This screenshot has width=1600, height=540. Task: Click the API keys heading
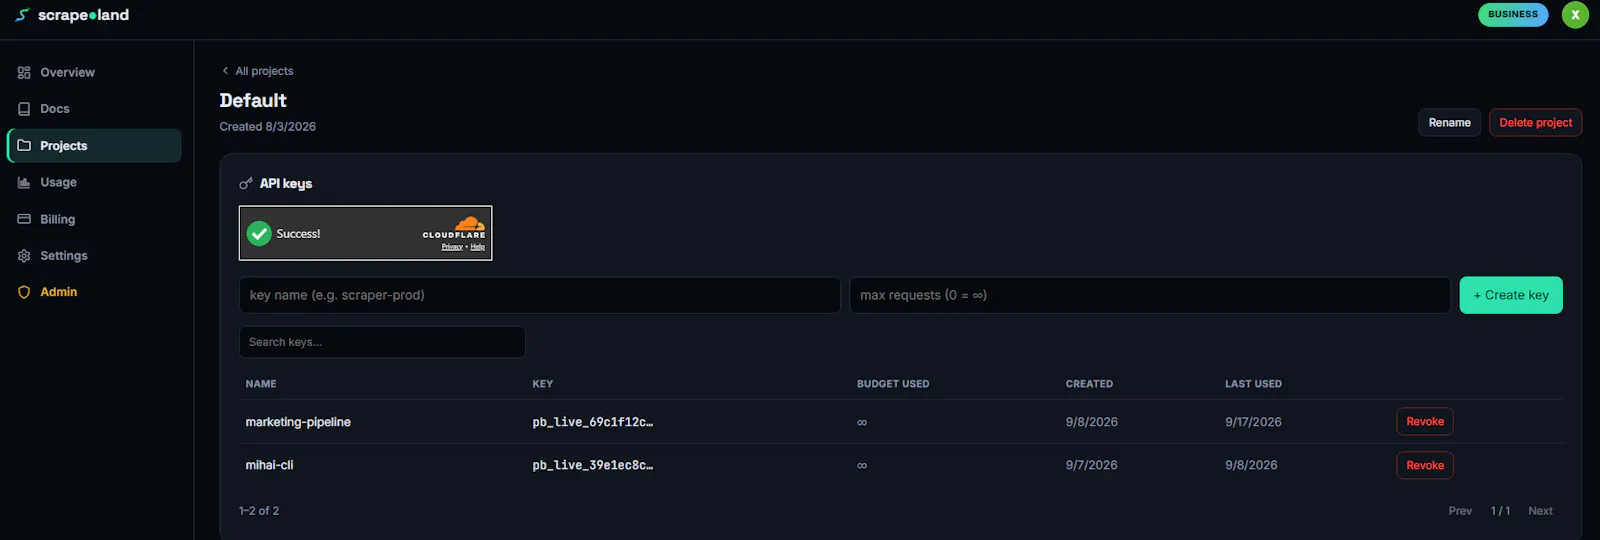click(286, 184)
